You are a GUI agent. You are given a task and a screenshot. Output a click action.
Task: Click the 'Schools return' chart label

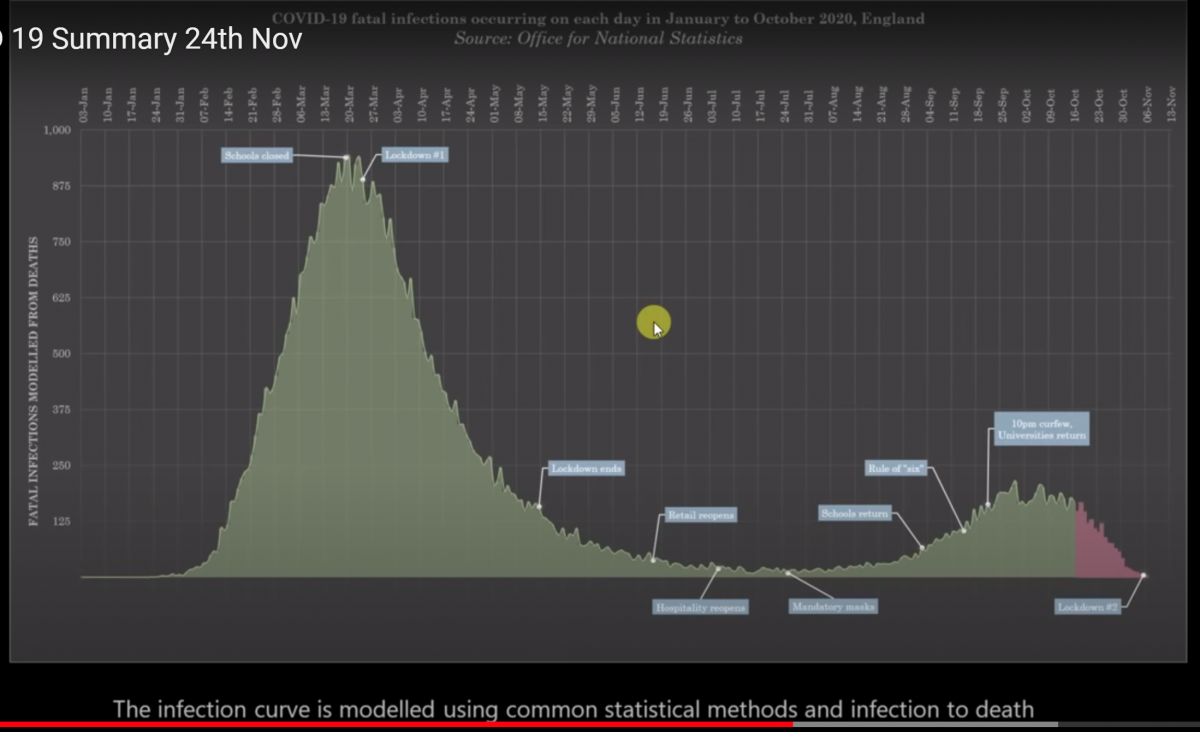tap(854, 514)
